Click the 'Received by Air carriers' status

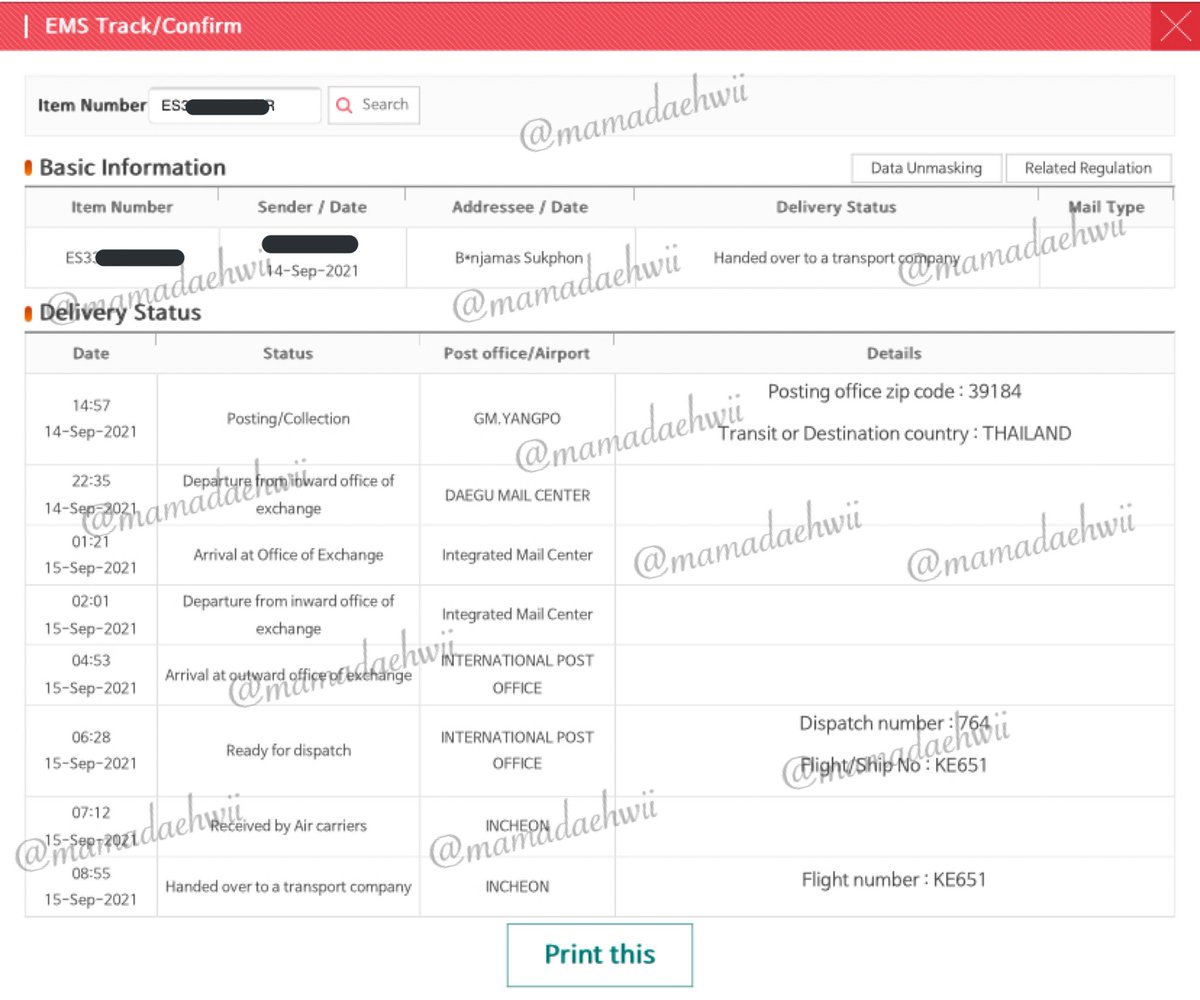[288, 826]
